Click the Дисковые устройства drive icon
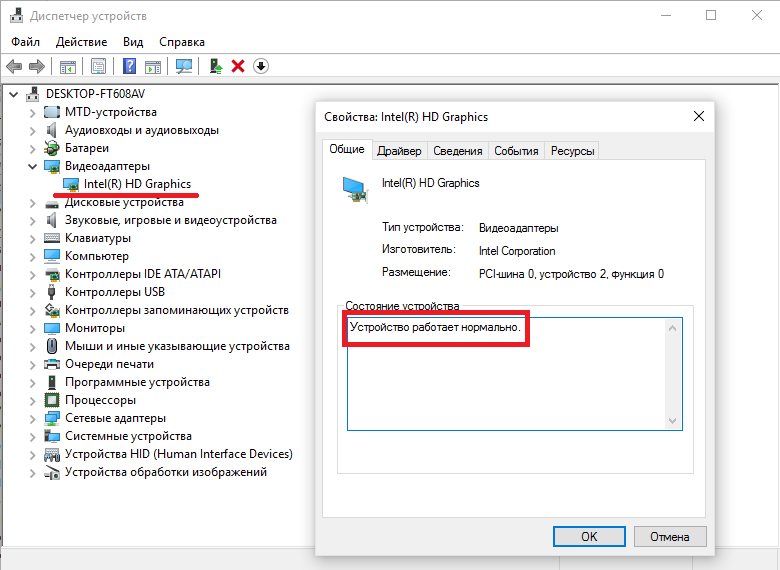Image resolution: width=780 pixels, height=570 pixels. click(x=52, y=204)
